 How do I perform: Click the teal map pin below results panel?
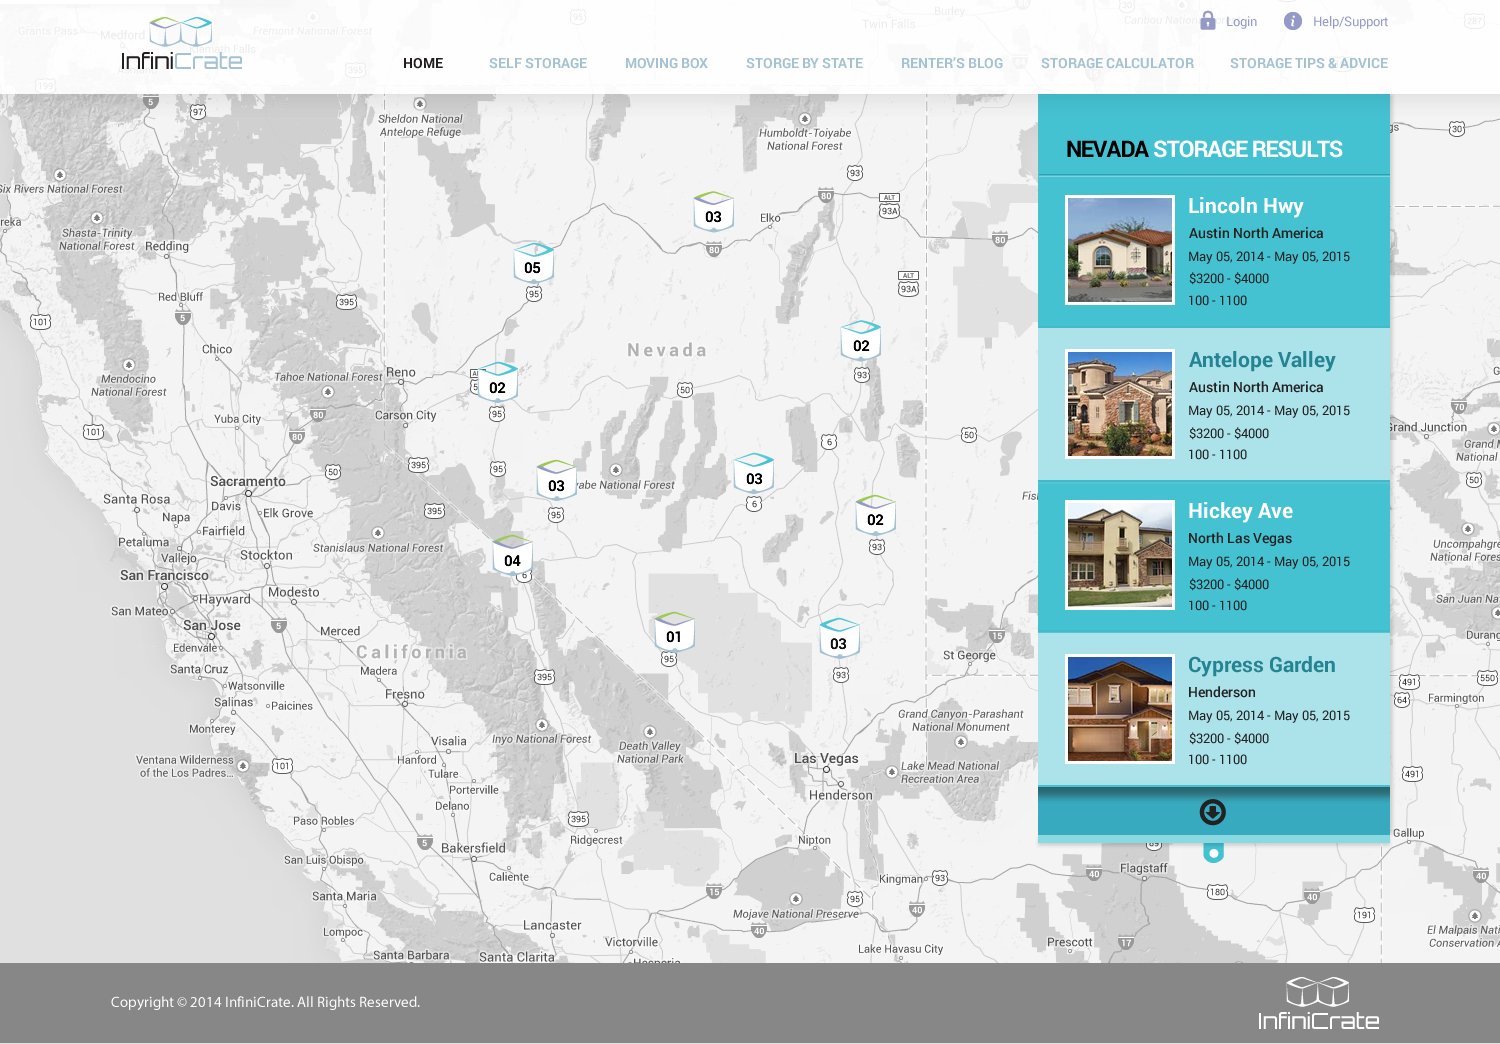point(1213,853)
